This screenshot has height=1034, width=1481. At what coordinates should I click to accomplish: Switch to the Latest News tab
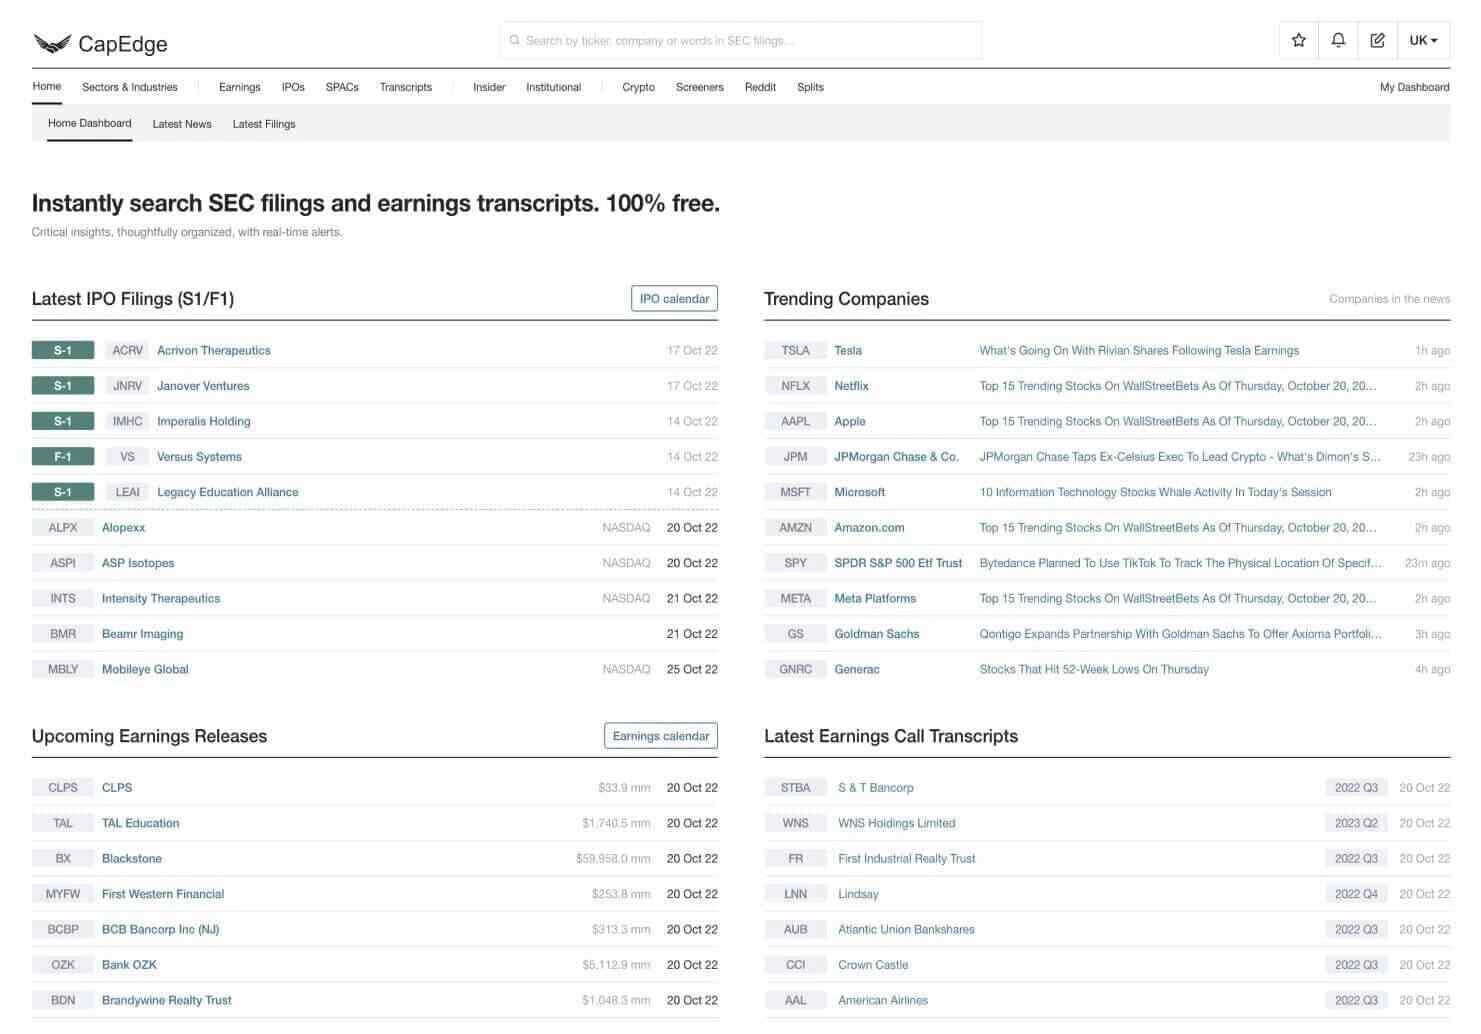click(182, 125)
